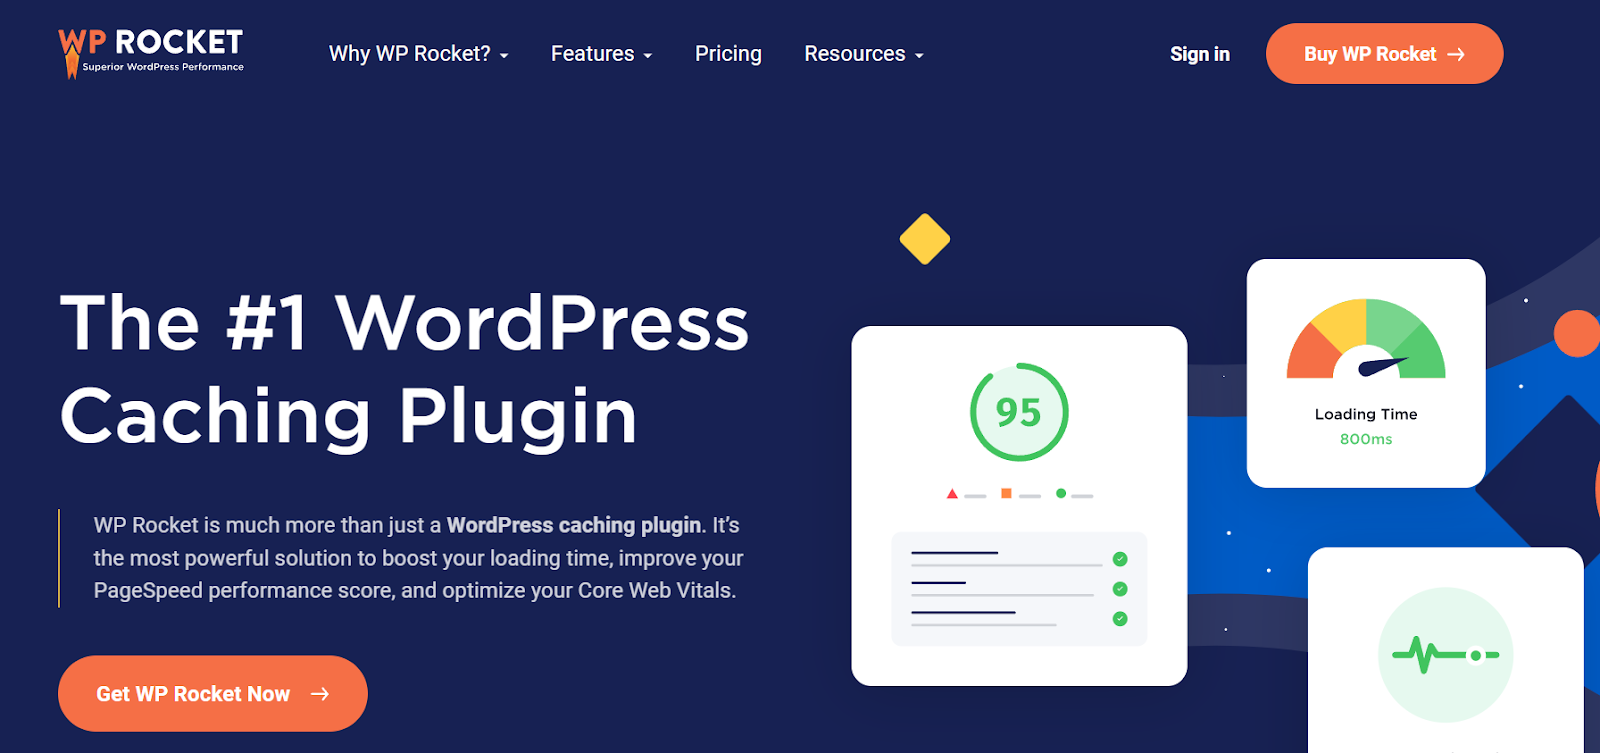Viewport: 1600px width, 753px height.
Task: Click the 95 score circle
Action: tap(1019, 412)
